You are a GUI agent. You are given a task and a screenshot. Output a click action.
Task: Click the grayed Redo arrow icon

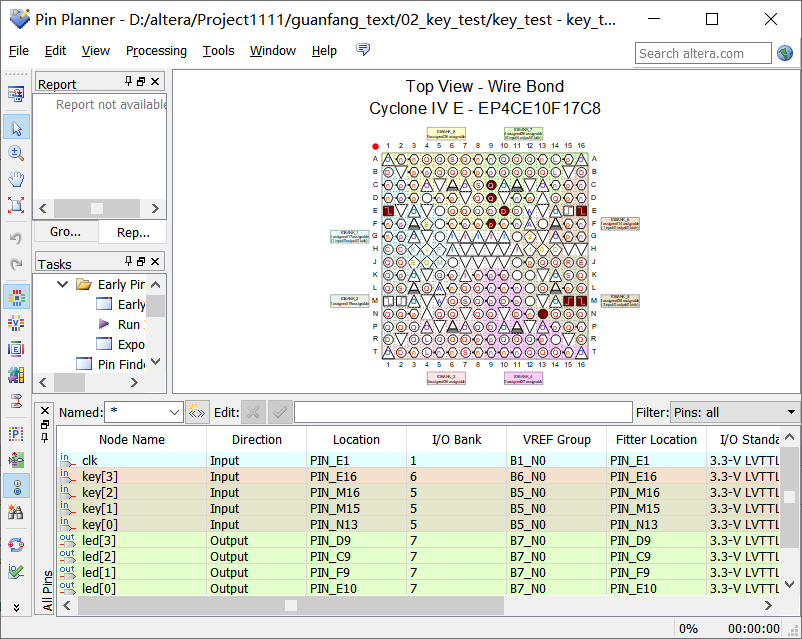click(x=16, y=264)
